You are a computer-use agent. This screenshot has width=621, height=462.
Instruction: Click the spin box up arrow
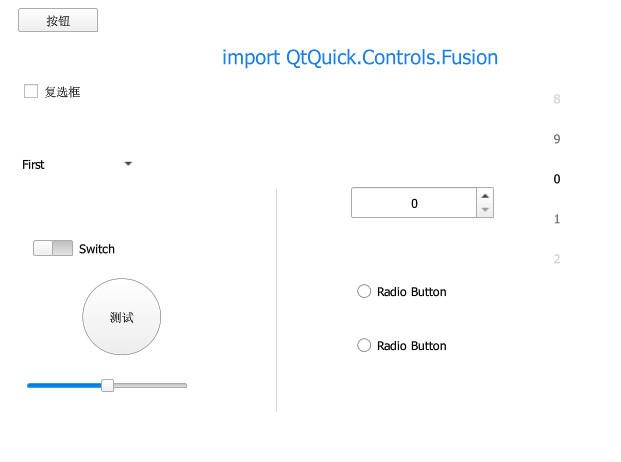[x=485, y=196]
